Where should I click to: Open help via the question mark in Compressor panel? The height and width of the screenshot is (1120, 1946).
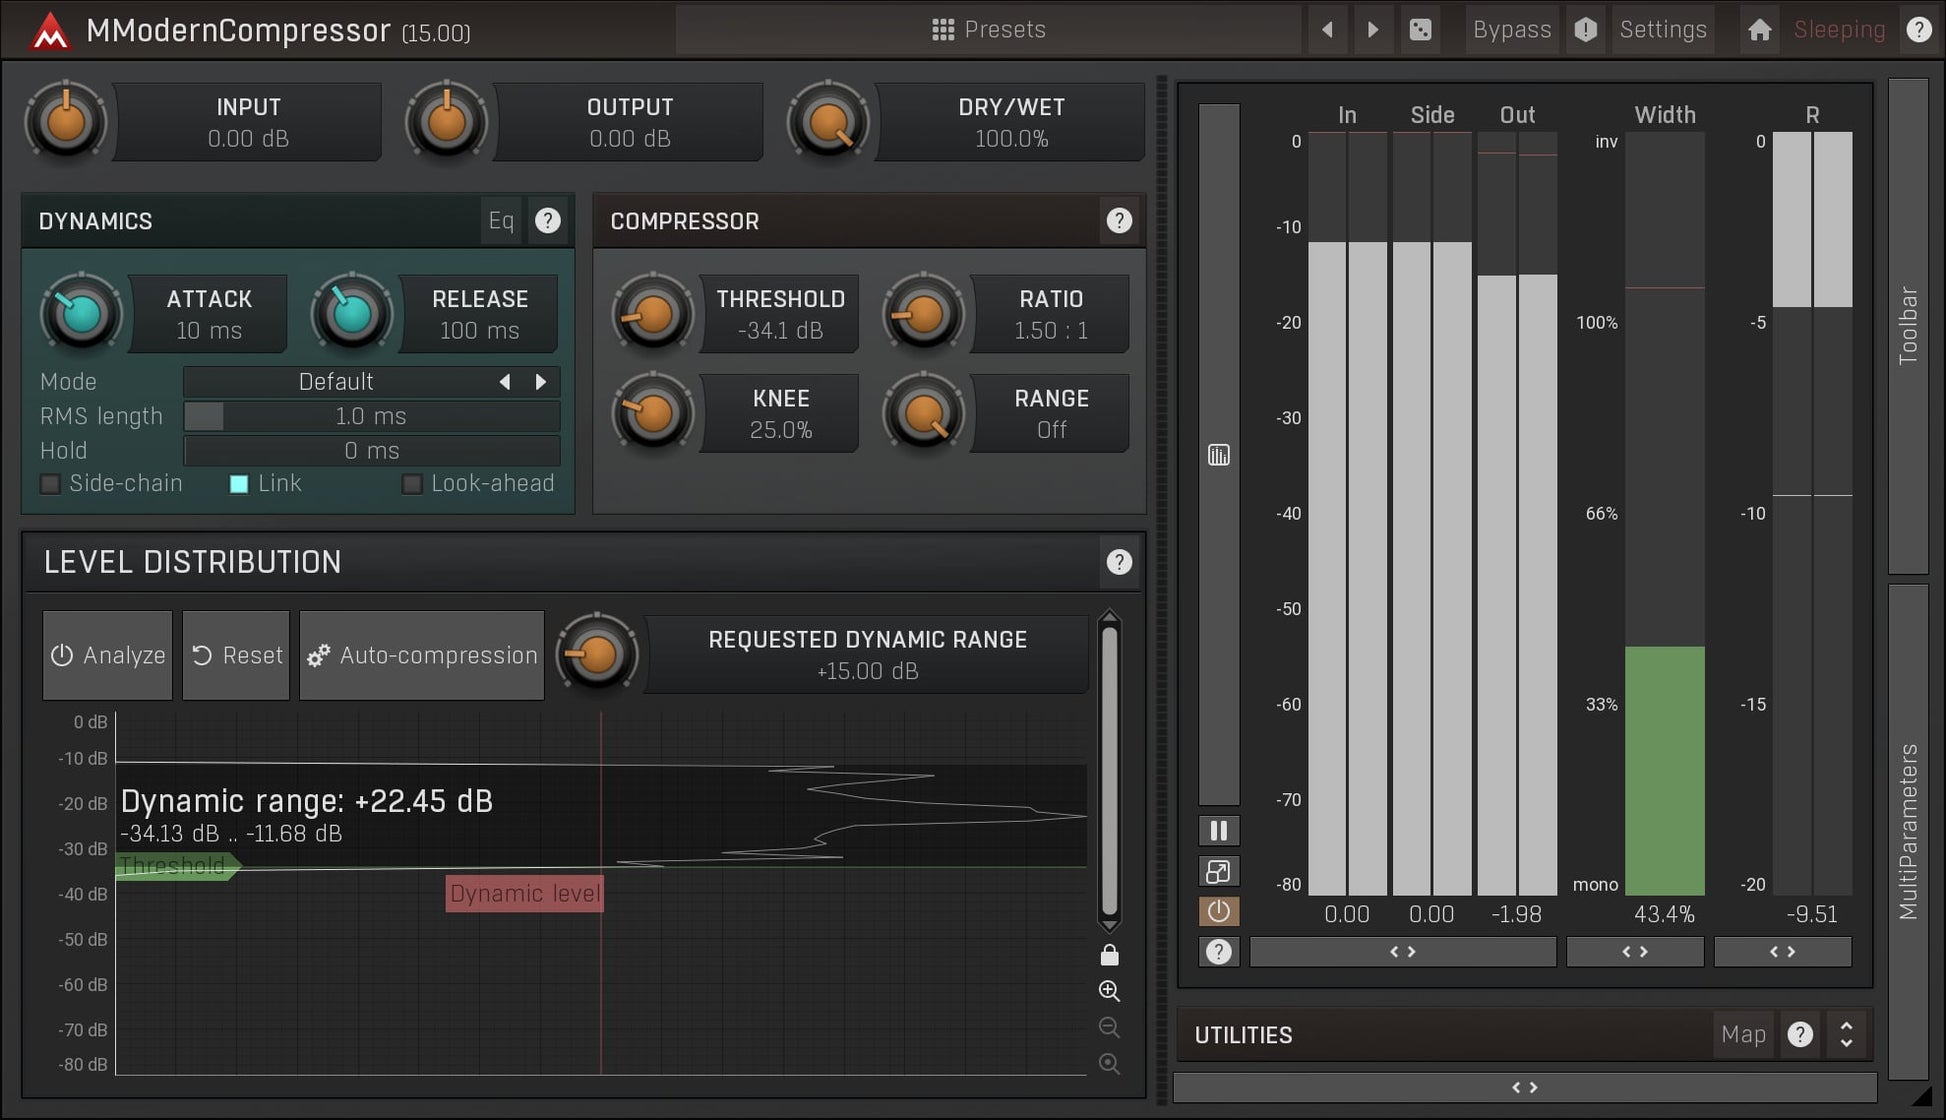pos(1119,221)
